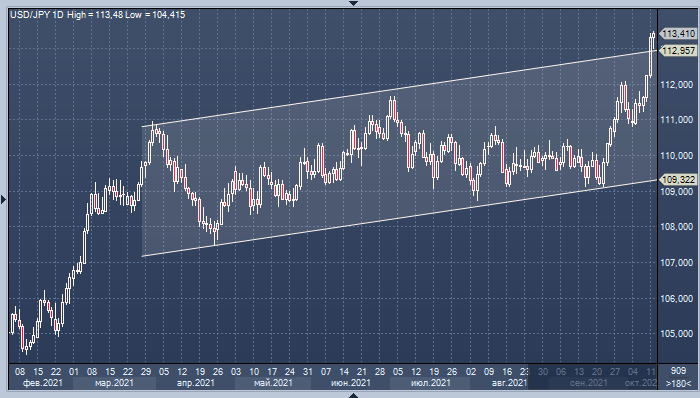Click the >180< zoom indicator
This screenshot has width=700, height=398.
point(678,383)
